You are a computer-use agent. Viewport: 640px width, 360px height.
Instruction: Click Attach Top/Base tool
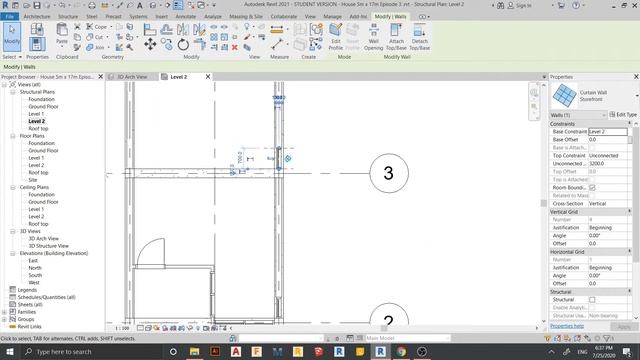tap(396, 37)
